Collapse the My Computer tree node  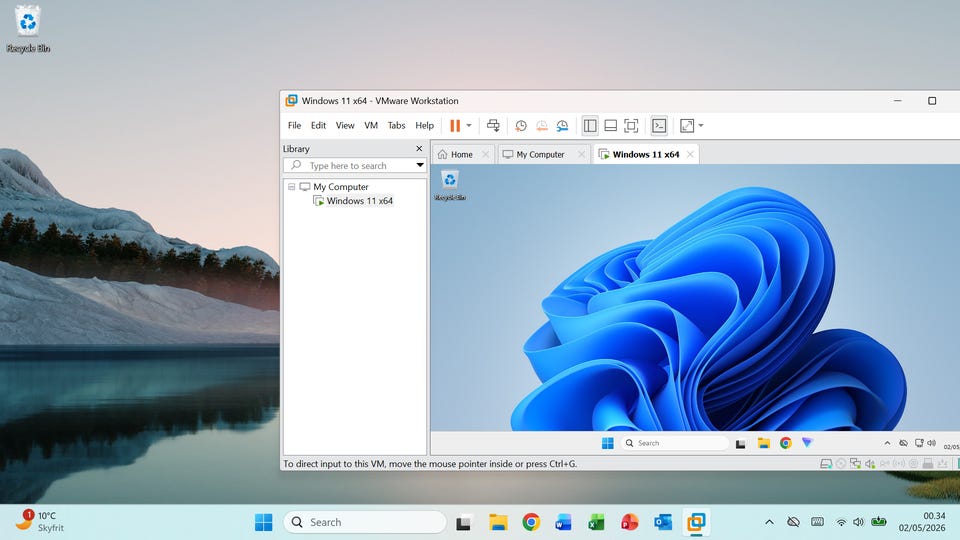point(291,187)
